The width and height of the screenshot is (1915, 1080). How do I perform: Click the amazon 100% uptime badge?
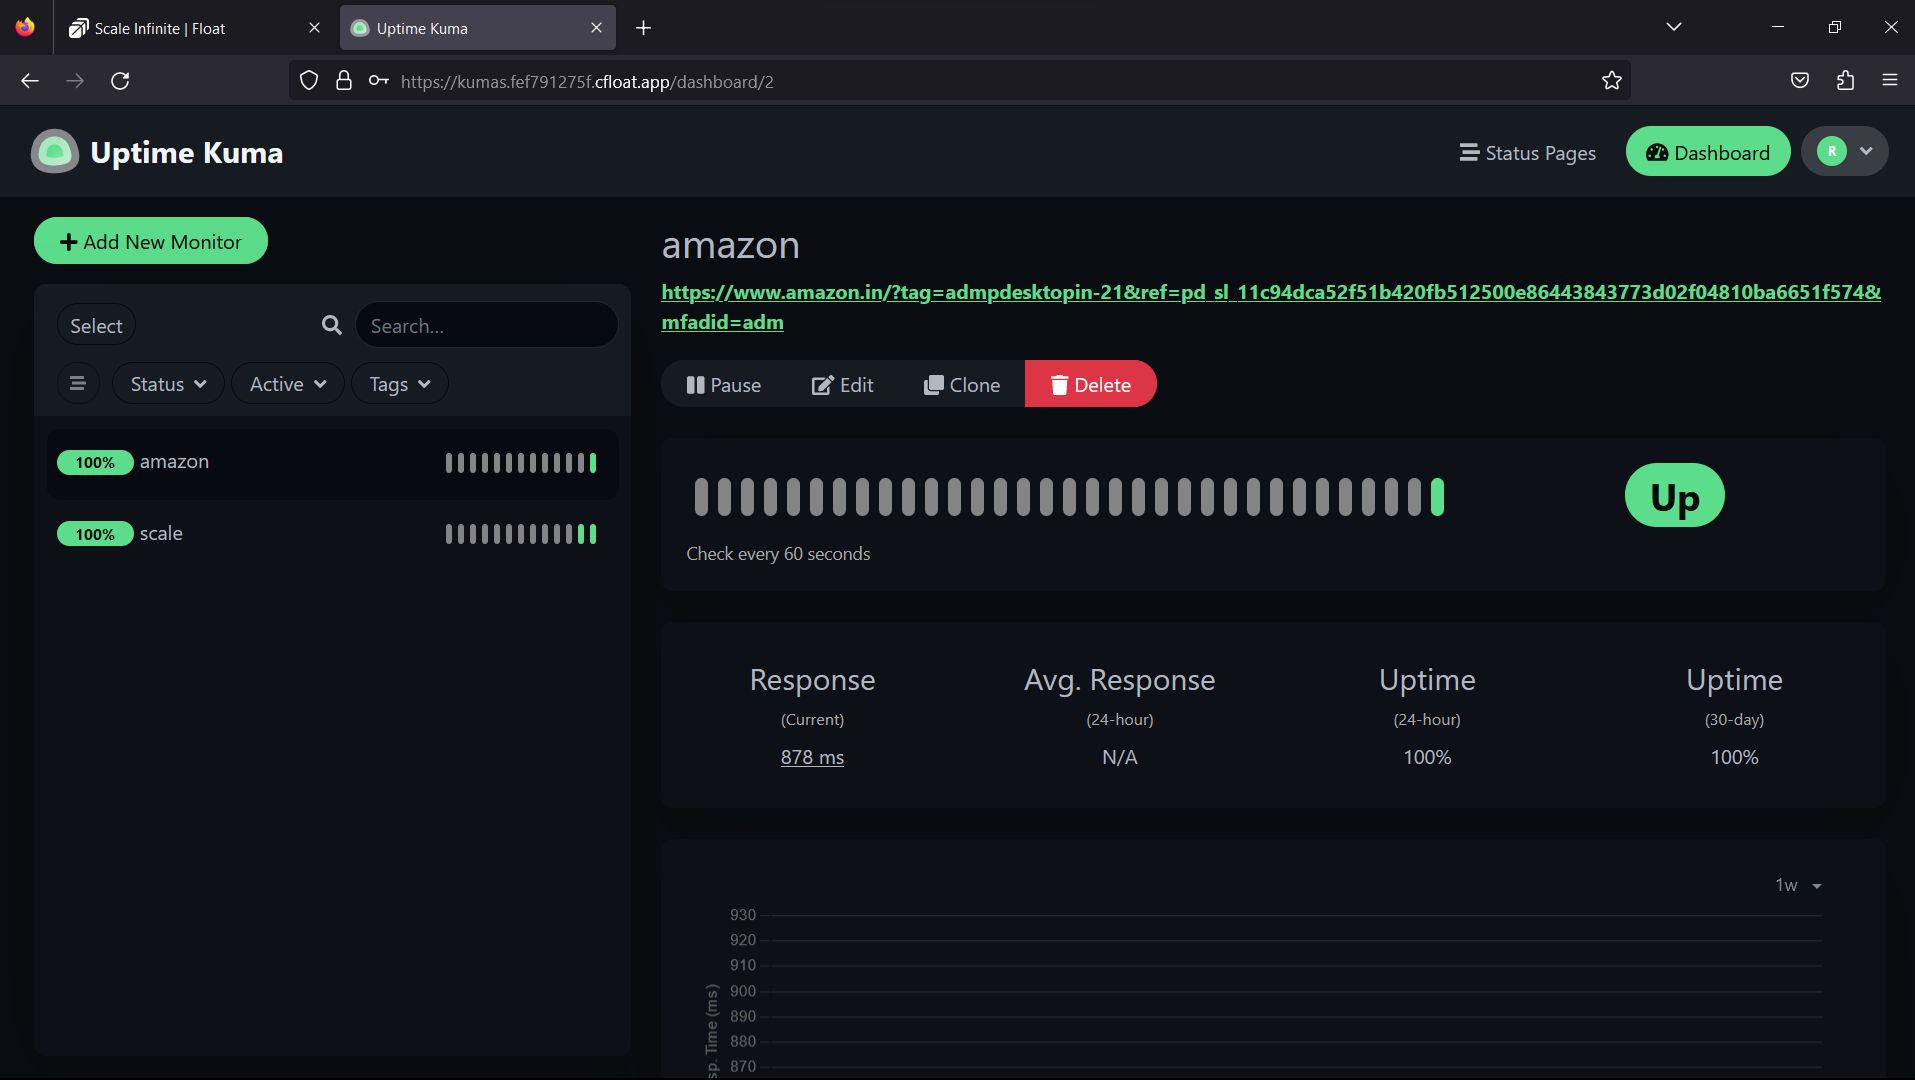tap(95, 462)
